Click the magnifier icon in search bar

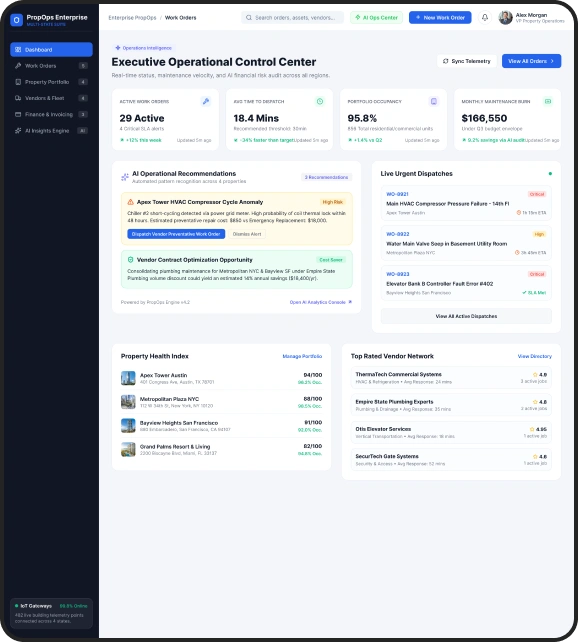pos(248,18)
